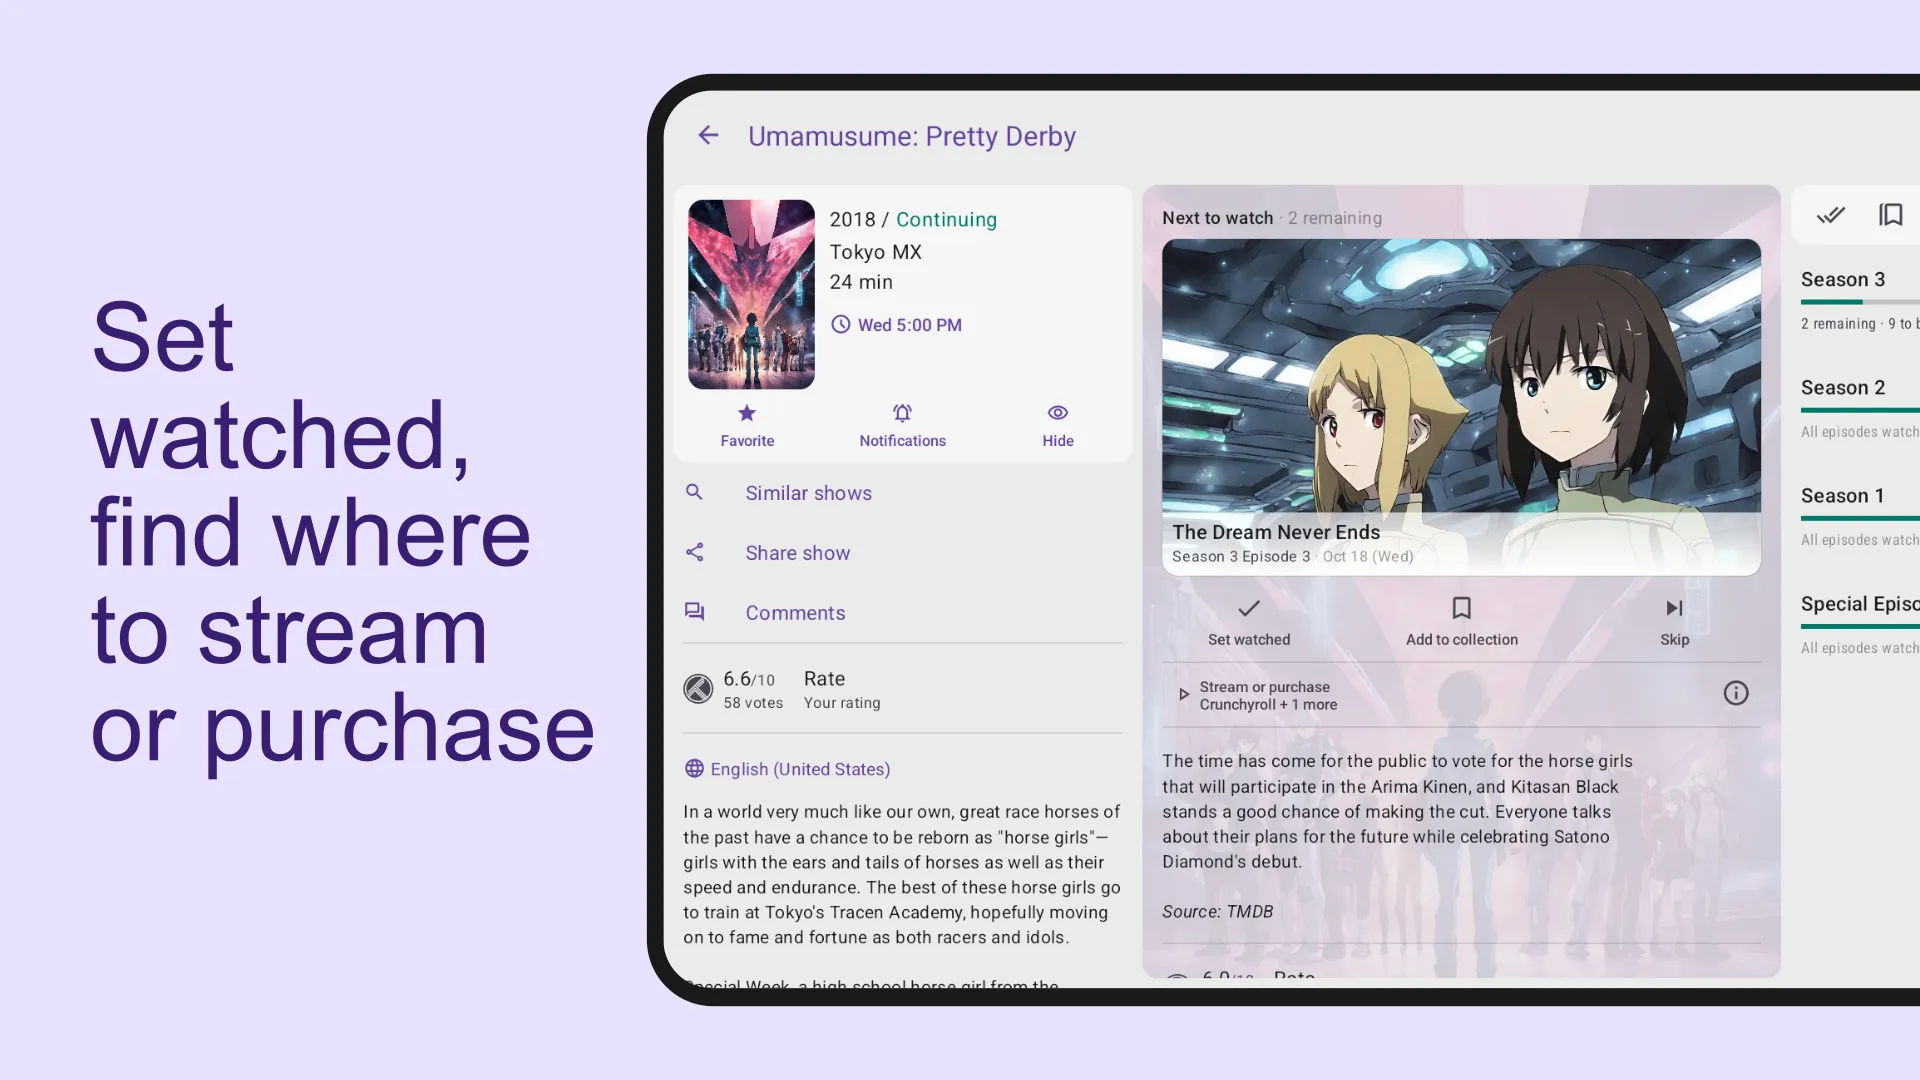Click the Favorite star icon
This screenshot has height=1080, width=1920.
pos(748,413)
